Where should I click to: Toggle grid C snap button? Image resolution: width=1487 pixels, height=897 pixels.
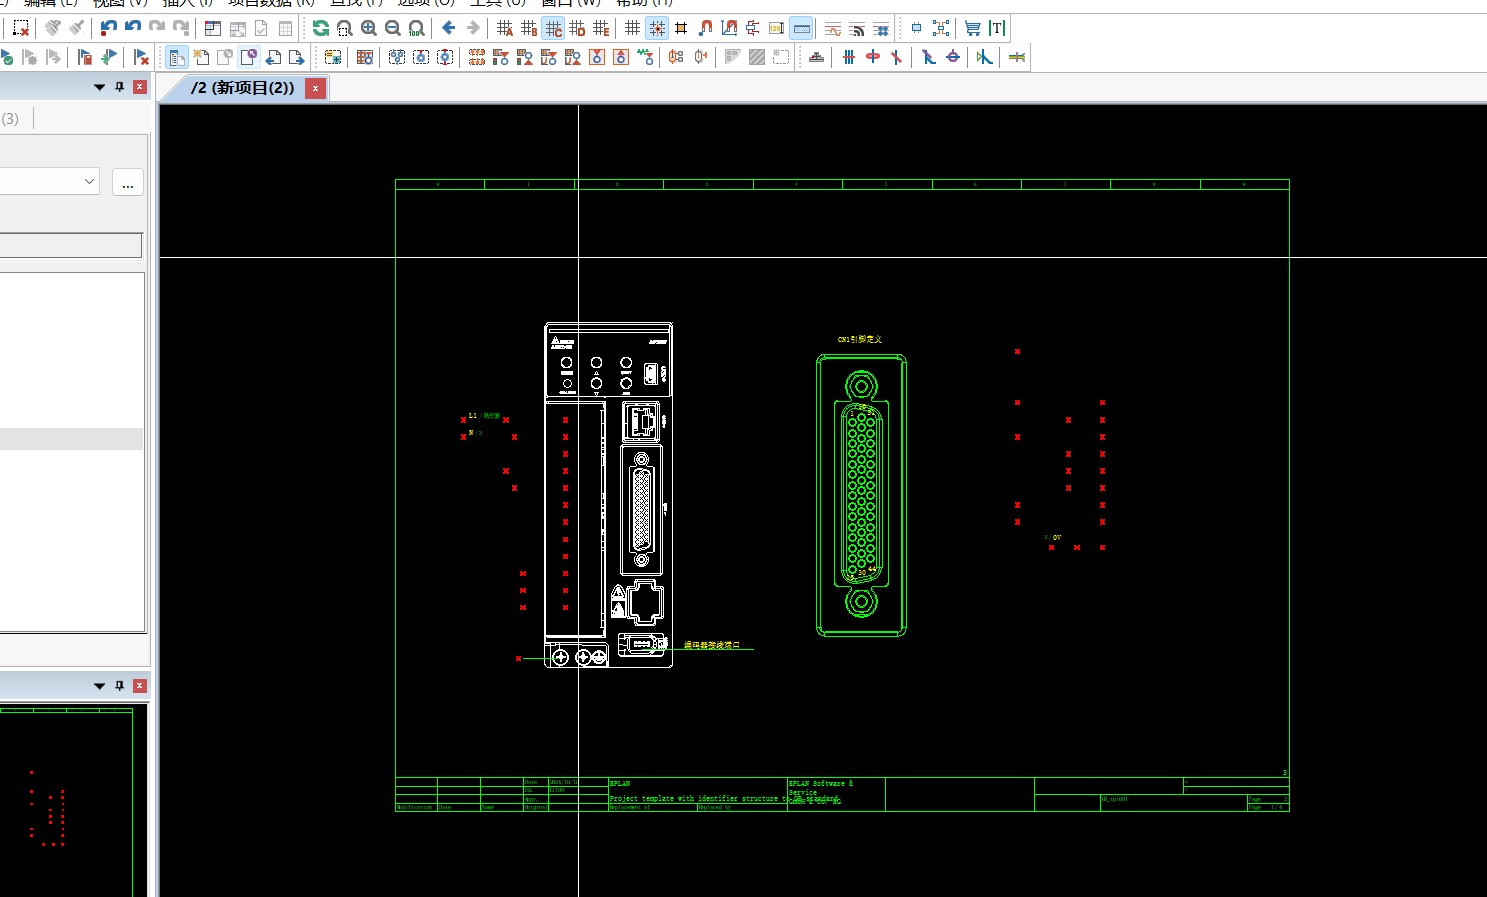tap(553, 29)
